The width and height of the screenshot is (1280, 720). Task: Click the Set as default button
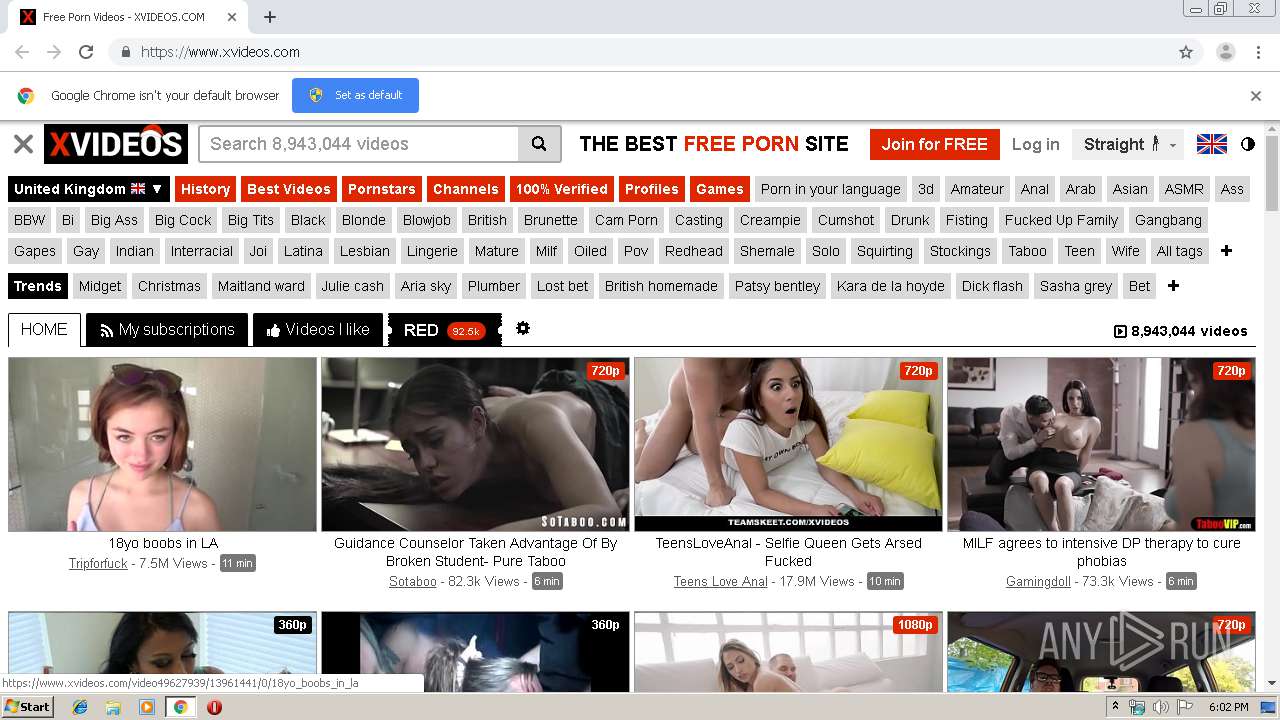(355, 95)
